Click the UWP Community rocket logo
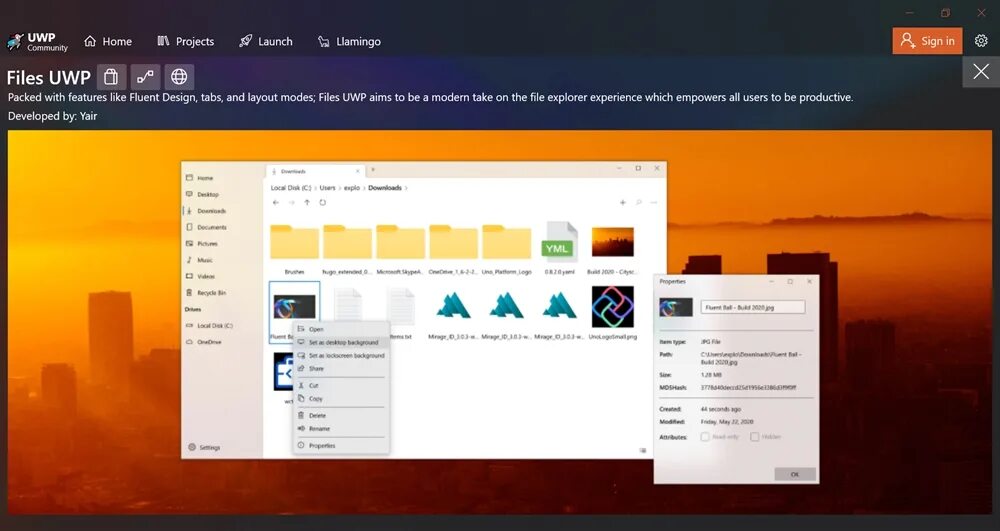This screenshot has width=1000, height=531. [15, 41]
